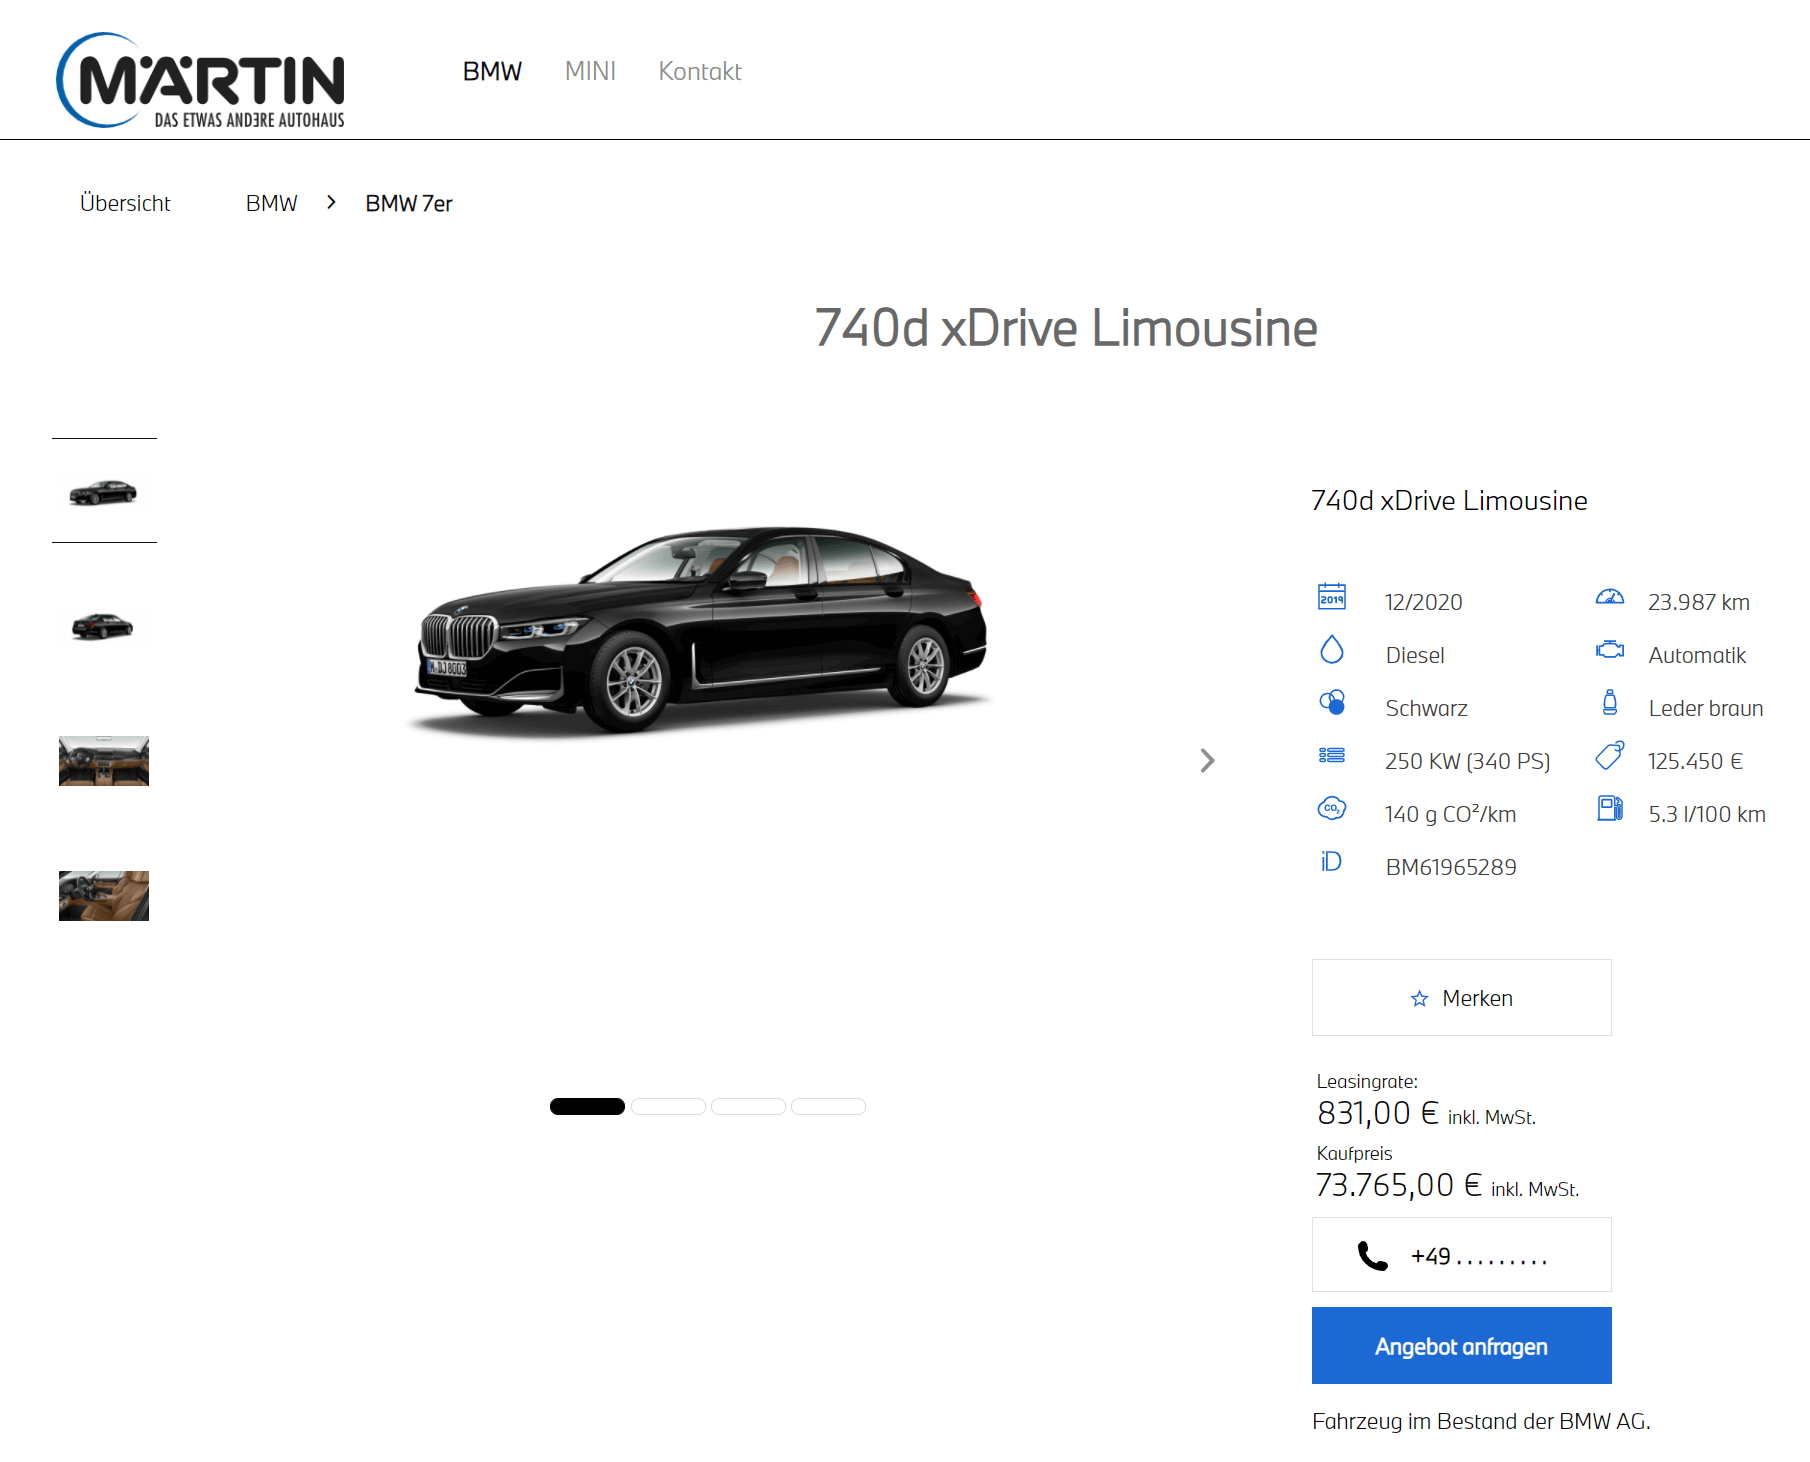
Task: Click the 831,00 € leasing rate
Action: click(x=1378, y=1113)
